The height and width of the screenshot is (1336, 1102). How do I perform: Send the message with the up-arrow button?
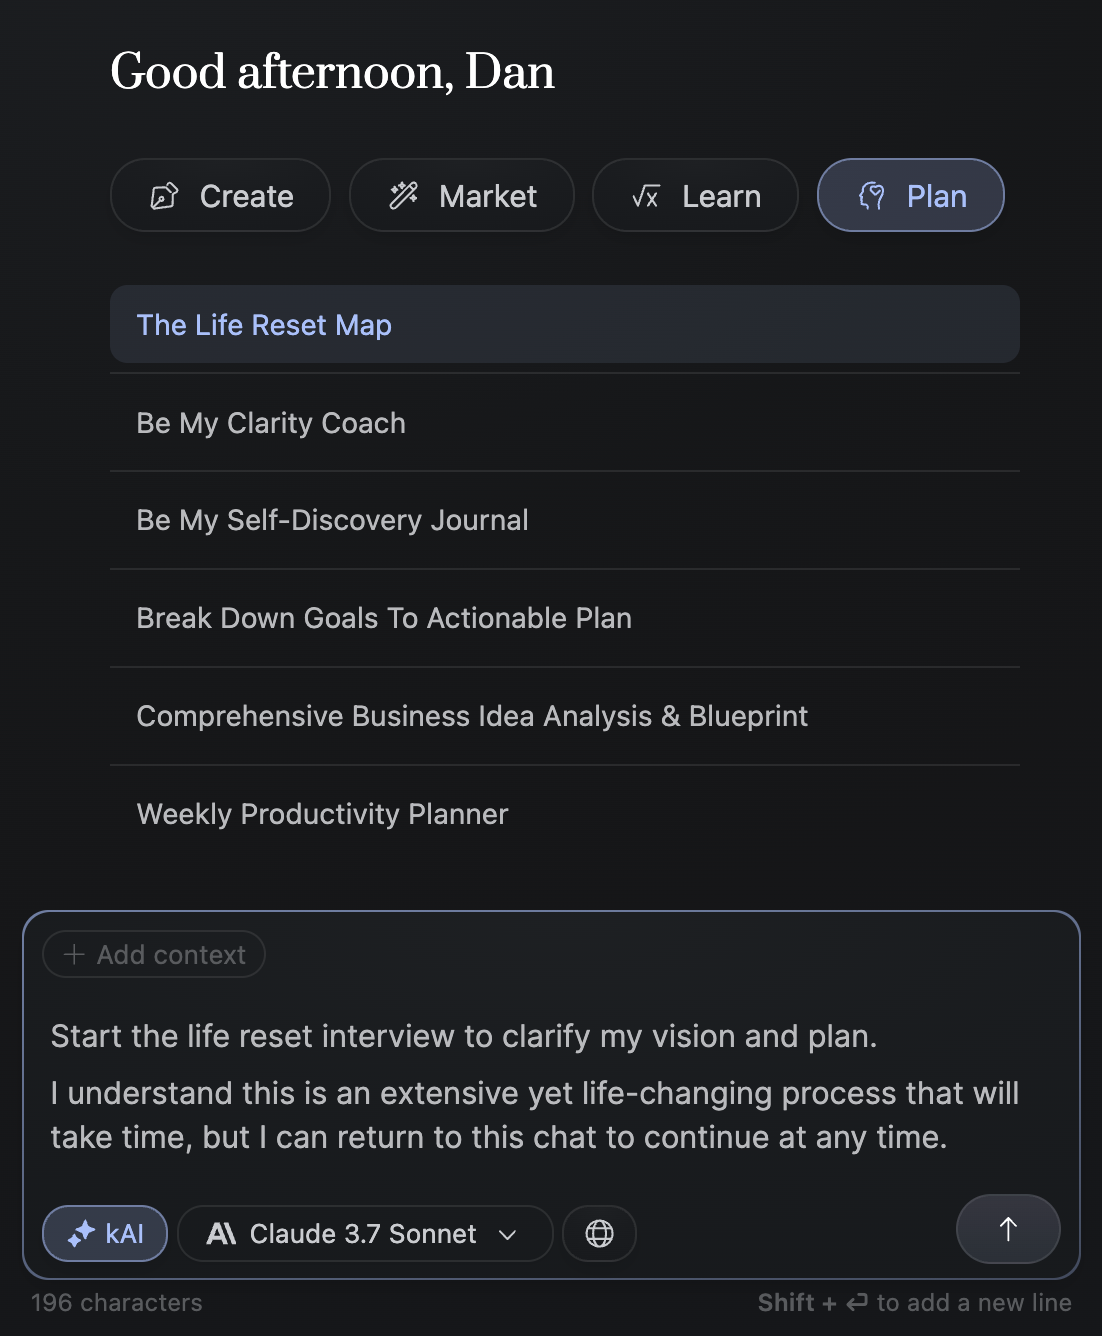tap(1008, 1229)
